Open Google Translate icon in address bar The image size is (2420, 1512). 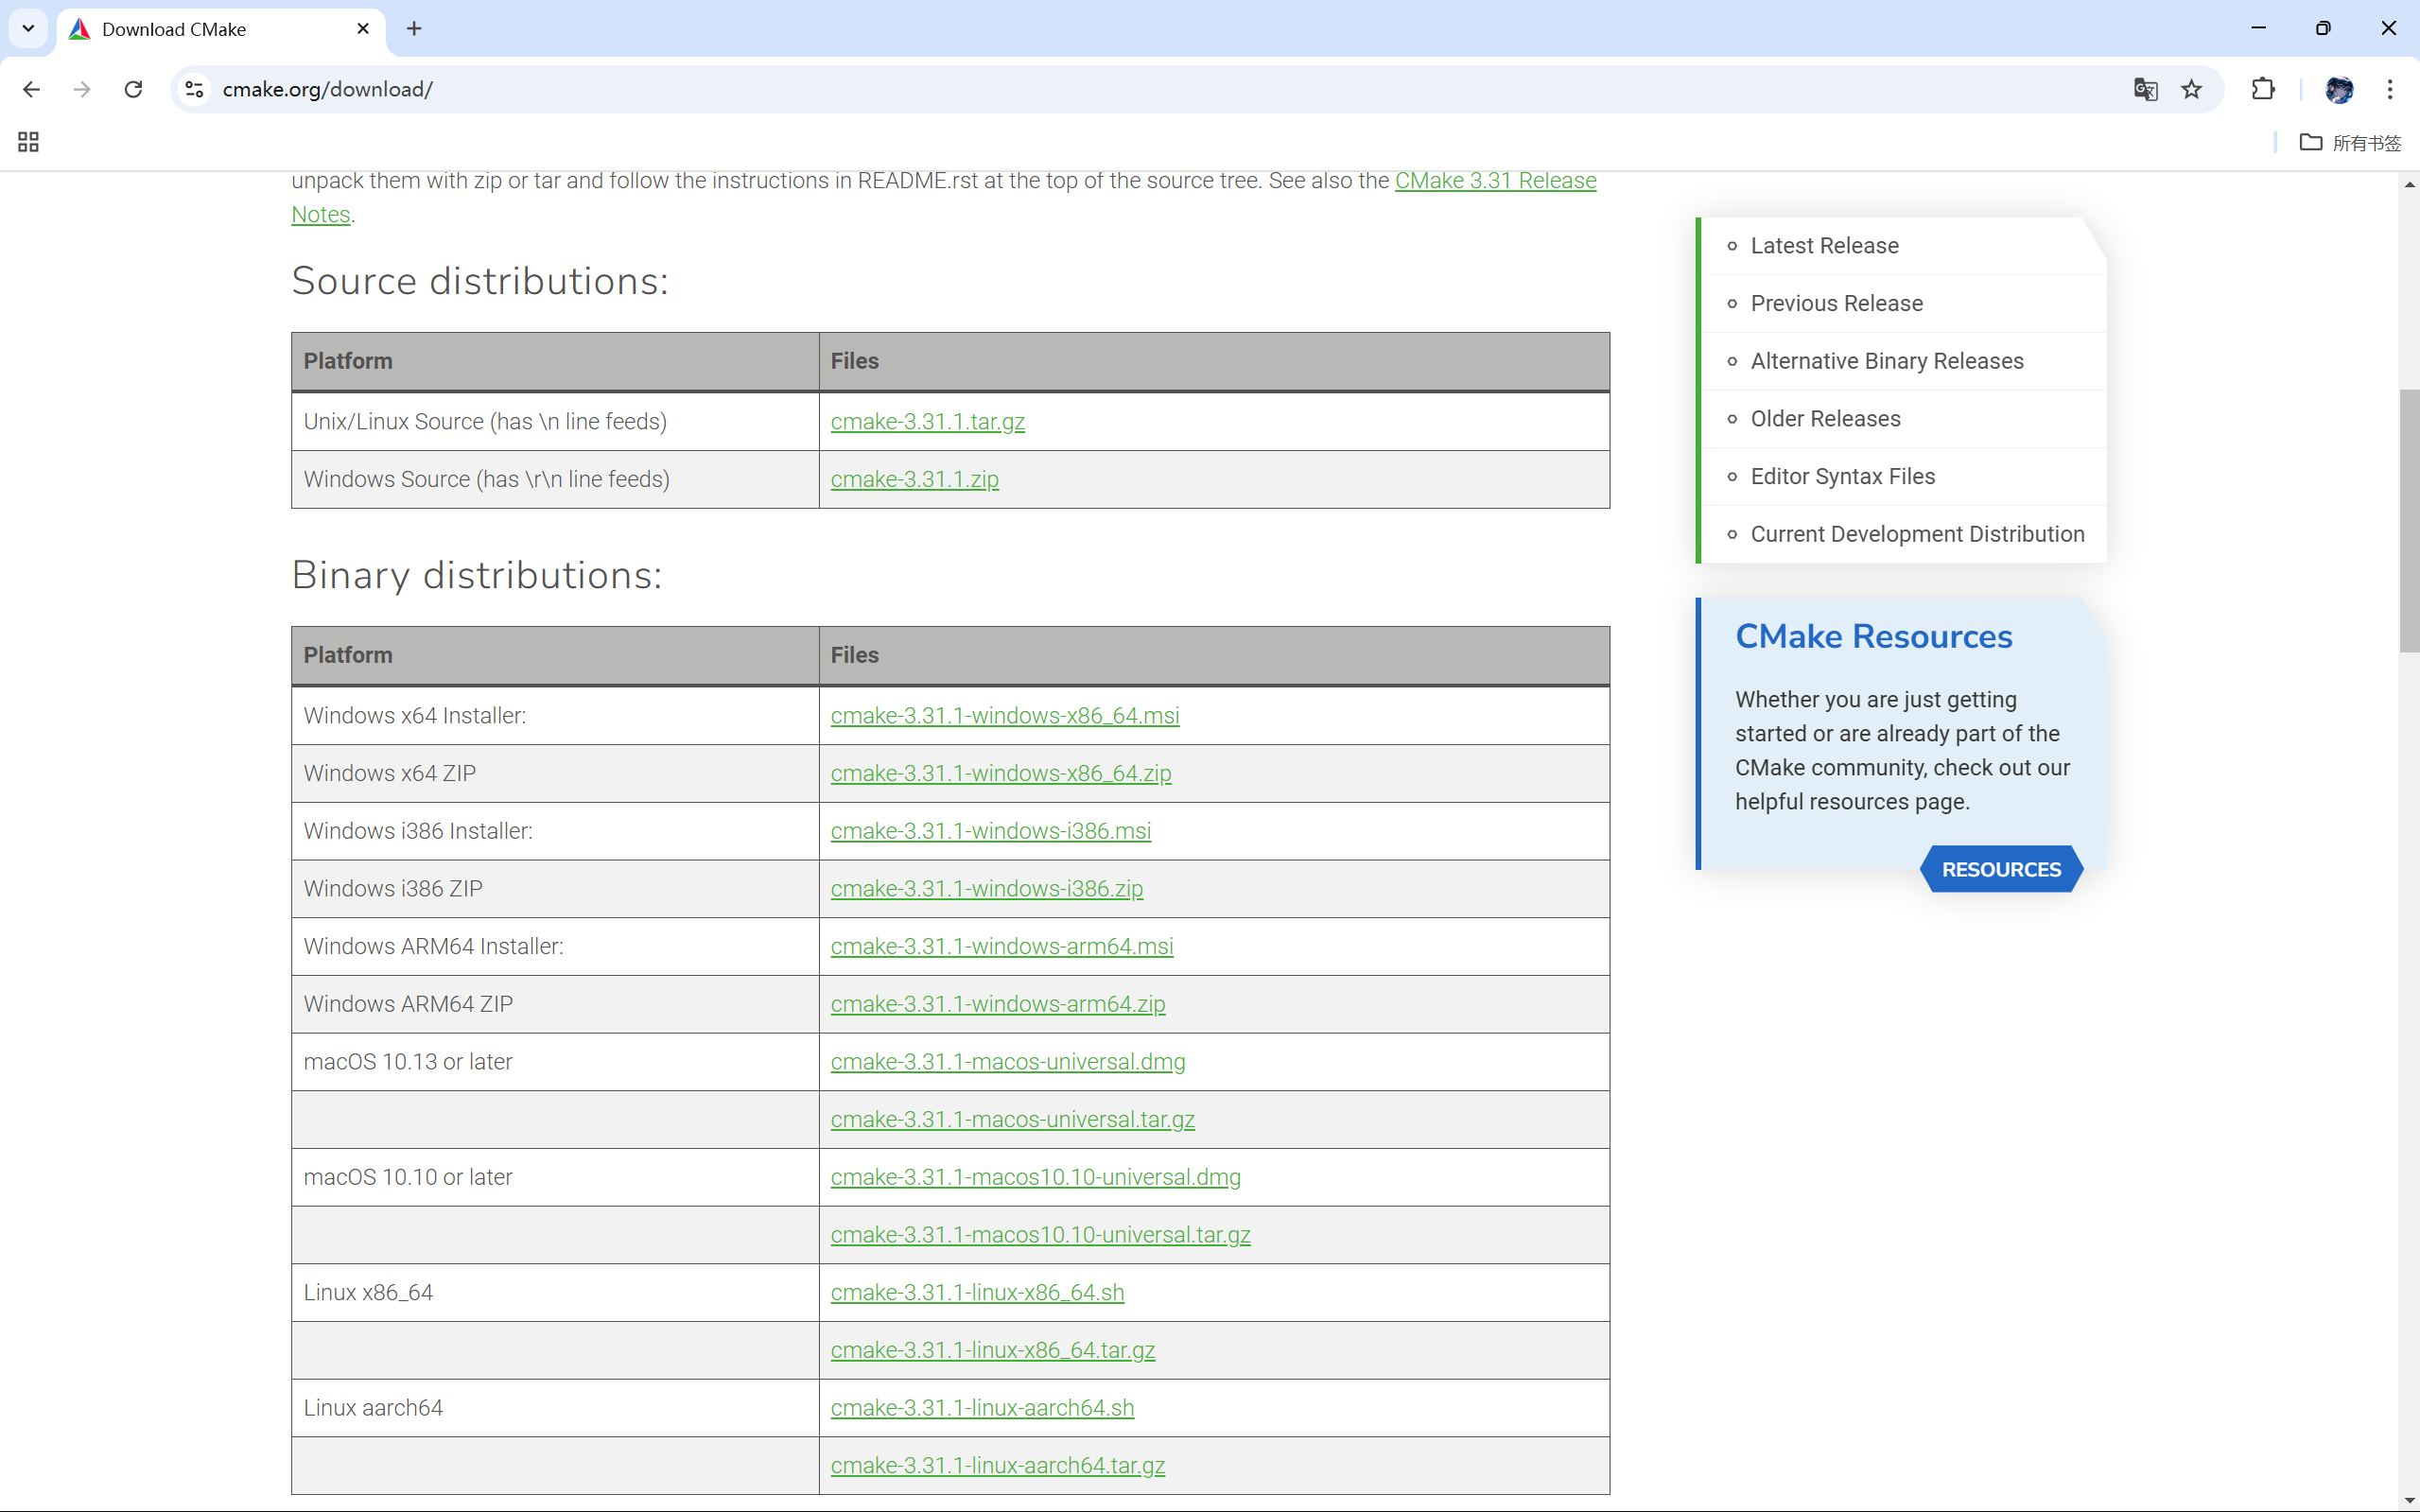2145,89
